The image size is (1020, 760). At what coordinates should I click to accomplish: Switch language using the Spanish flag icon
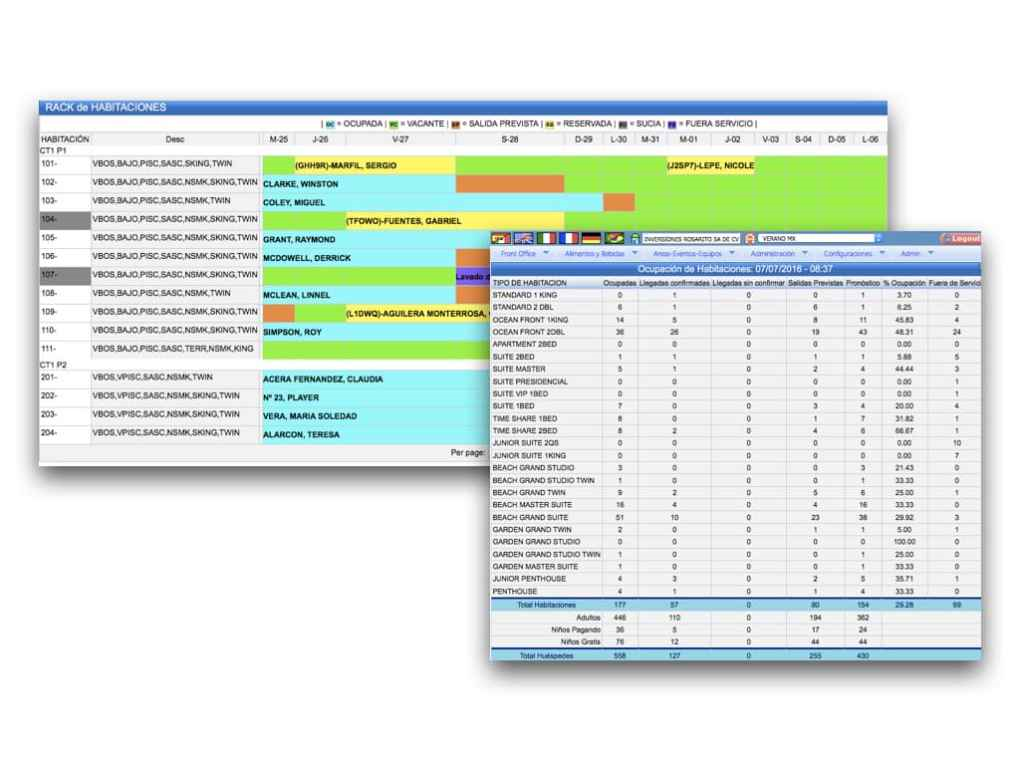(500, 239)
